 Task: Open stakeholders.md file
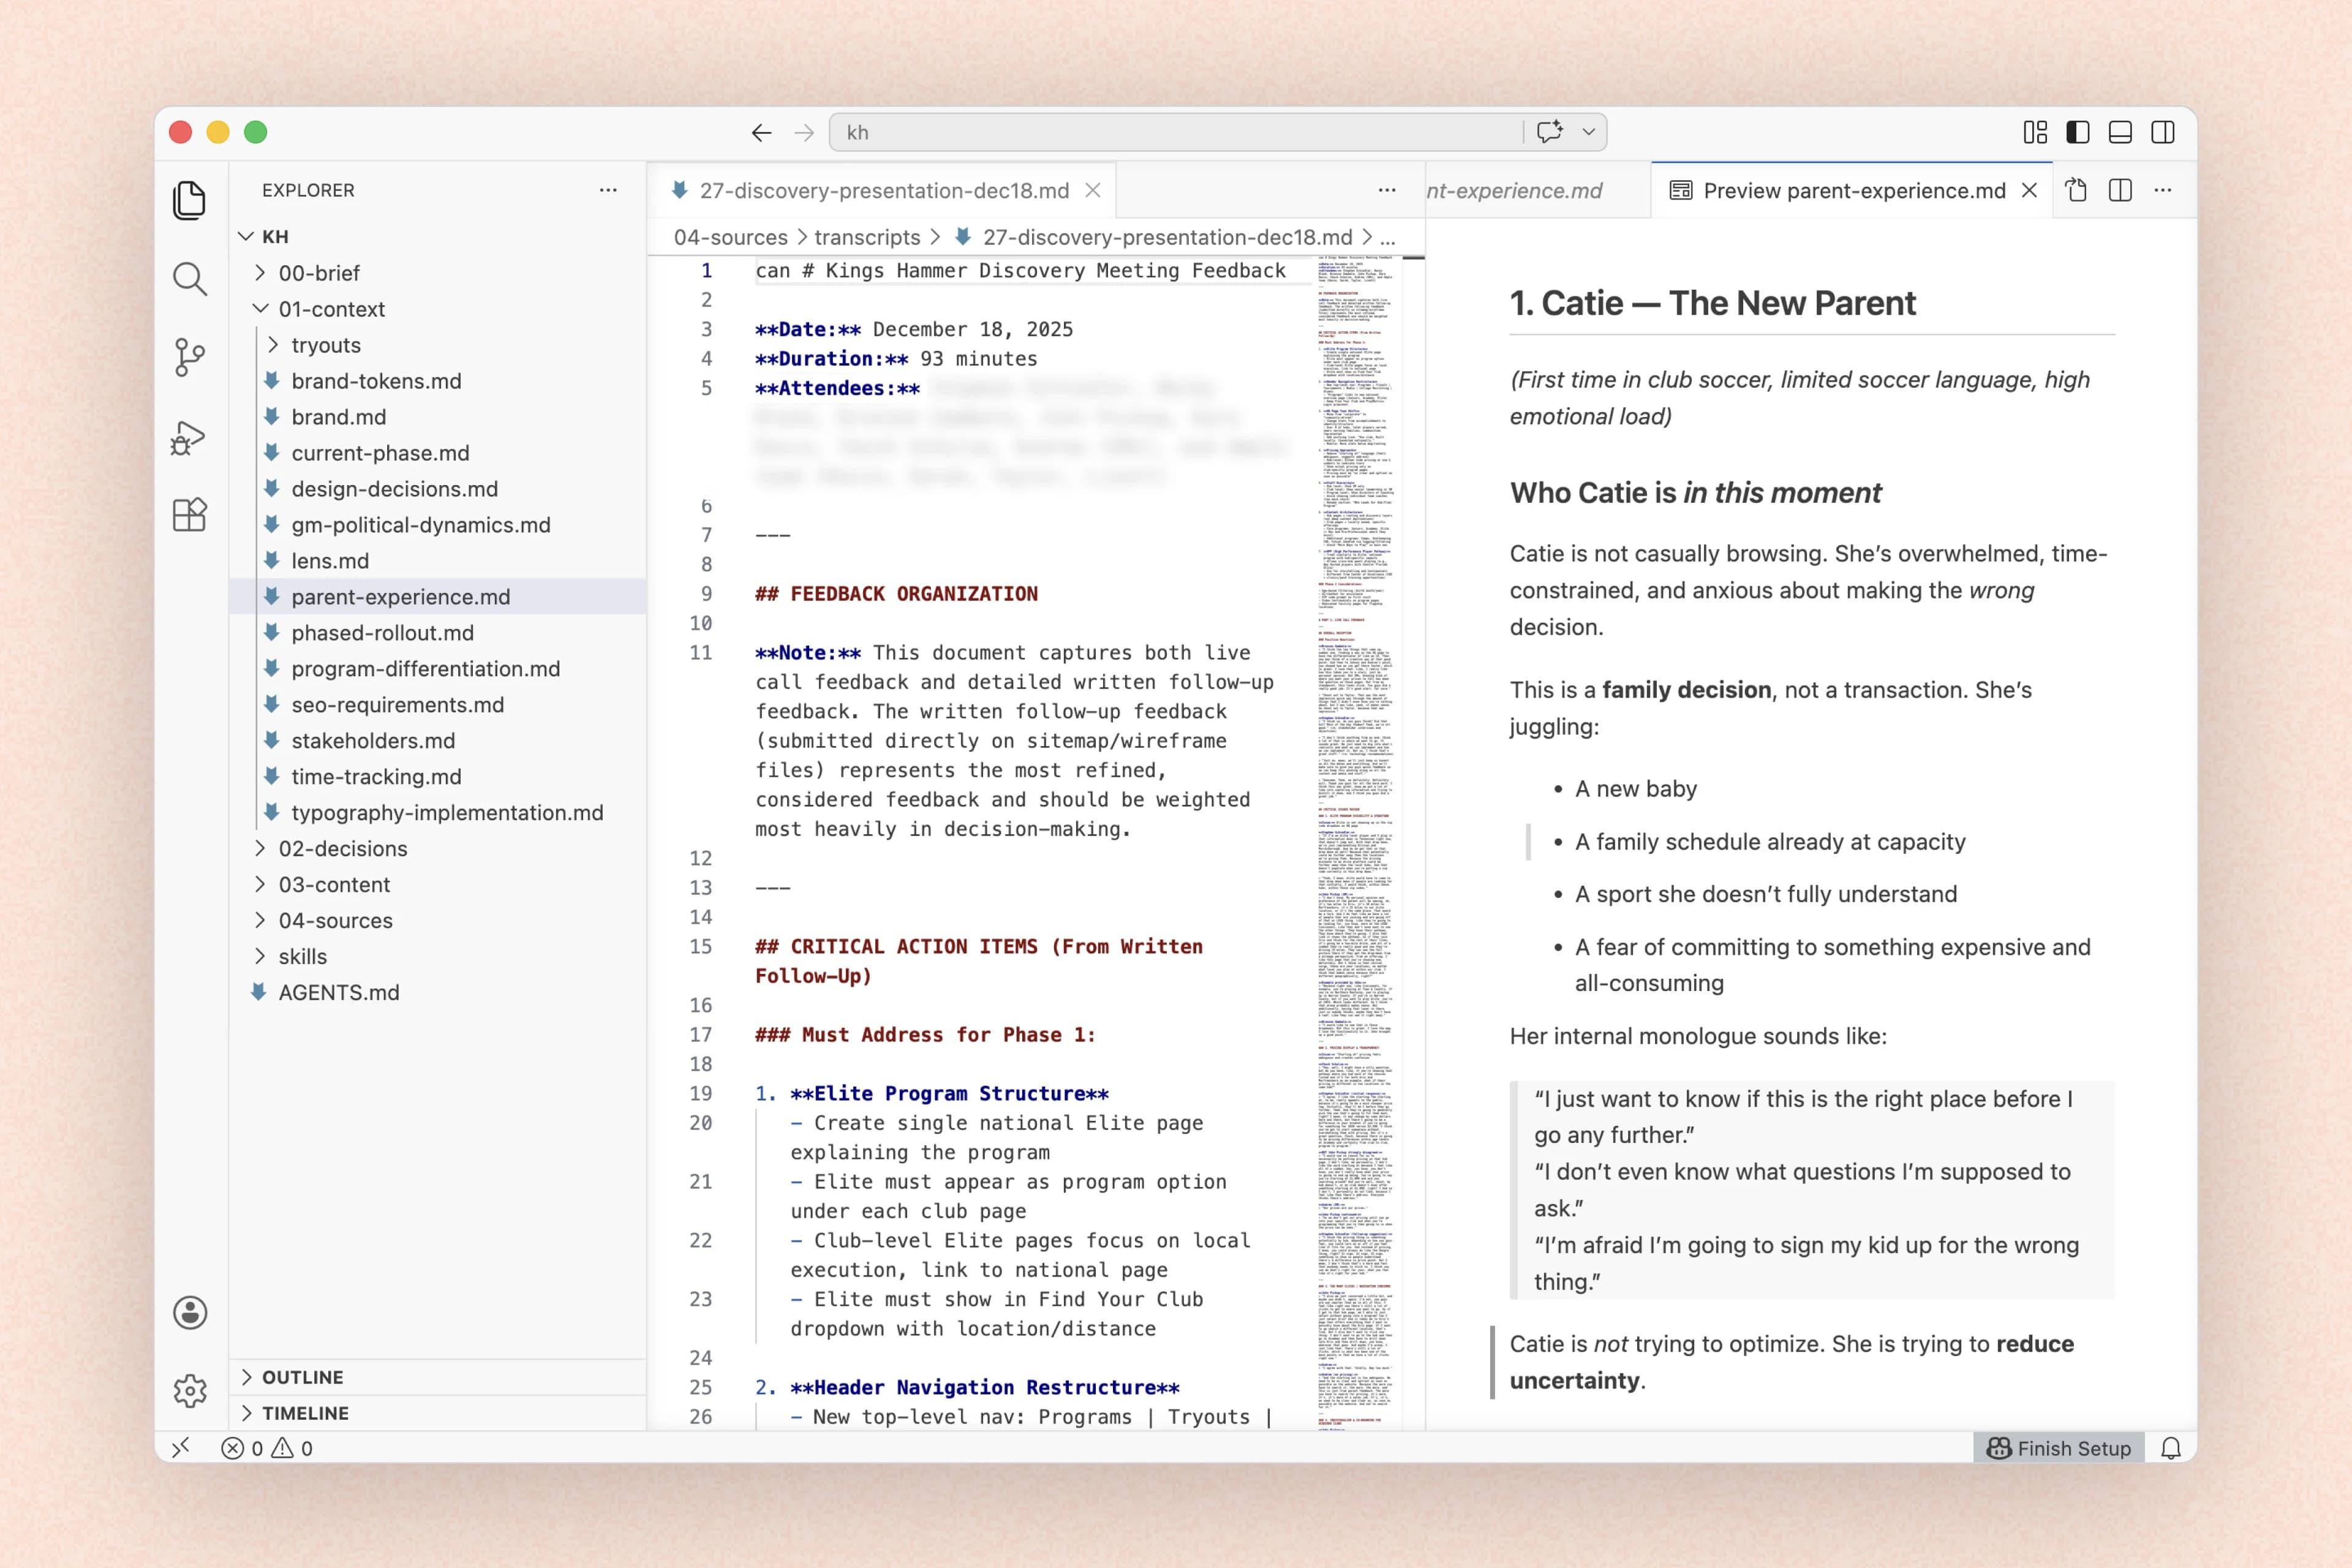438,741
